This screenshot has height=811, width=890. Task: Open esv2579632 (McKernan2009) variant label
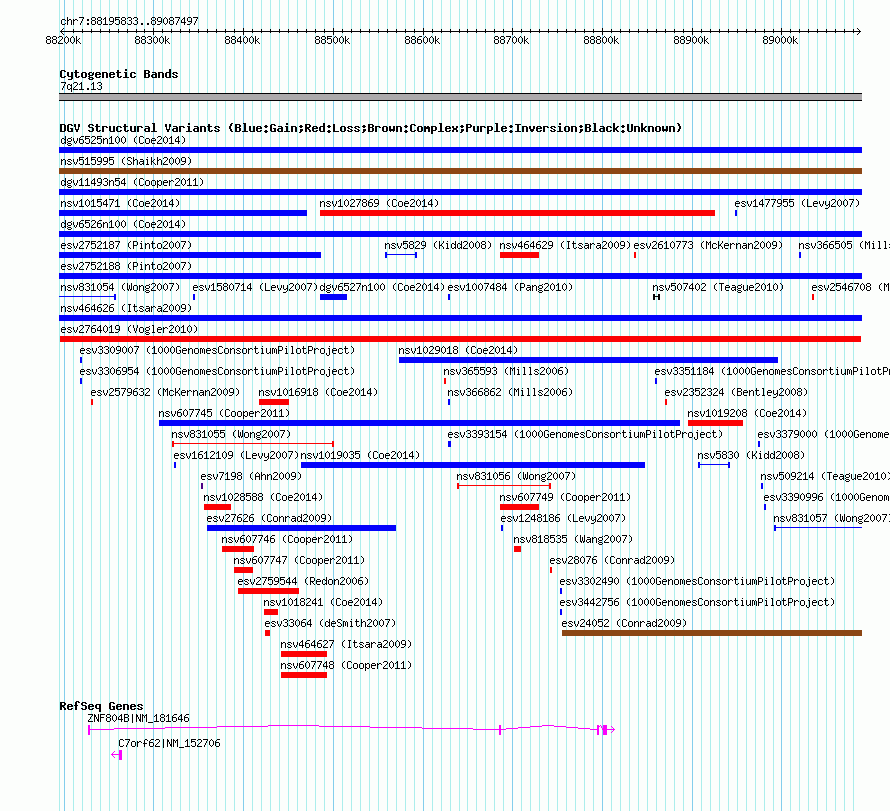click(165, 392)
